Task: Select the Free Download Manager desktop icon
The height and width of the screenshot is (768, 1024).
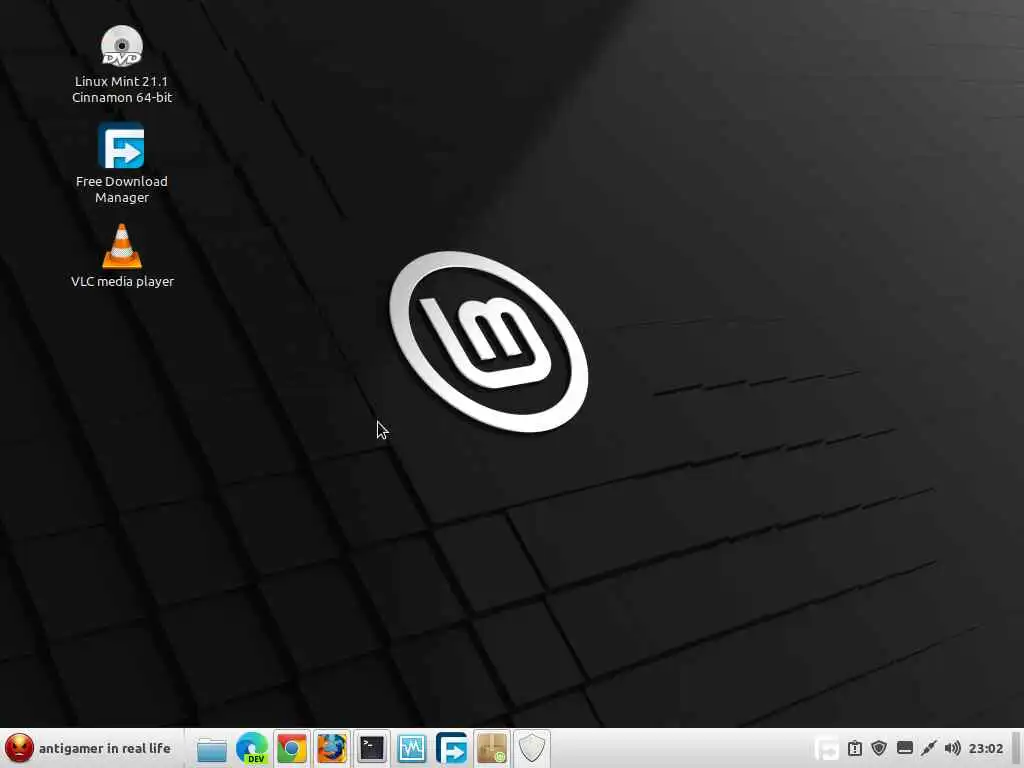Action: point(121,163)
